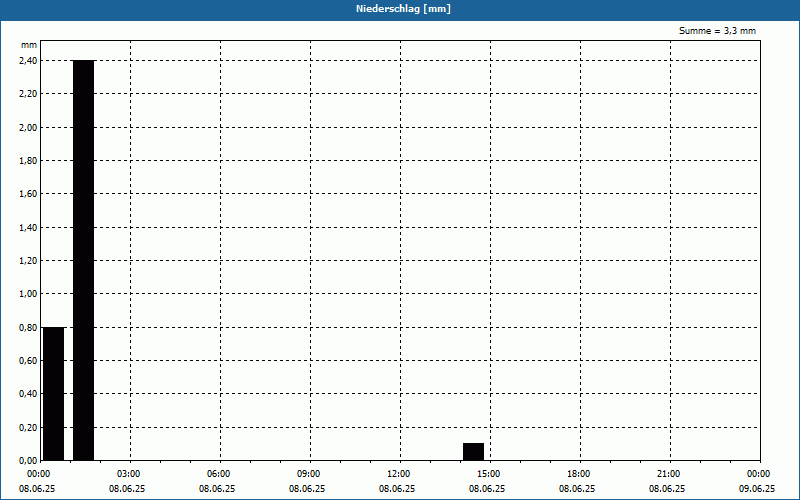This screenshot has width=800, height=500.
Task: Click the 03:00 time axis label
Action: 129,474
